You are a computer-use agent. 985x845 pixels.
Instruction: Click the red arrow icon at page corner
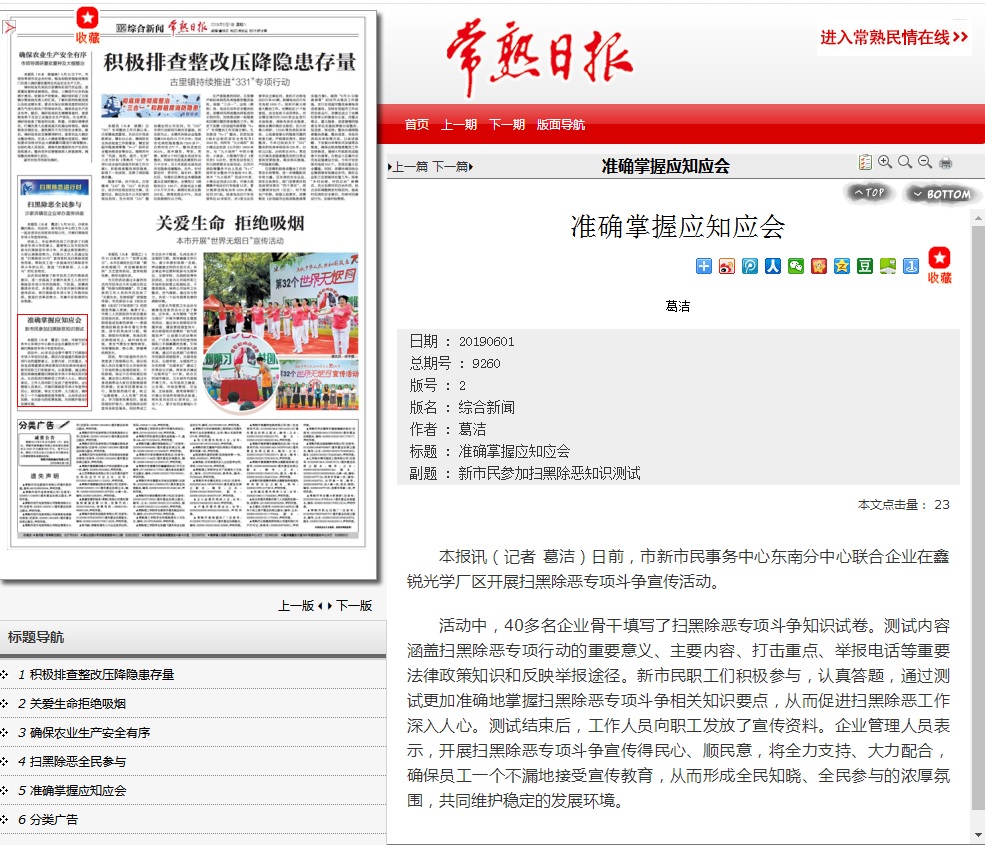[x=9, y=28]
